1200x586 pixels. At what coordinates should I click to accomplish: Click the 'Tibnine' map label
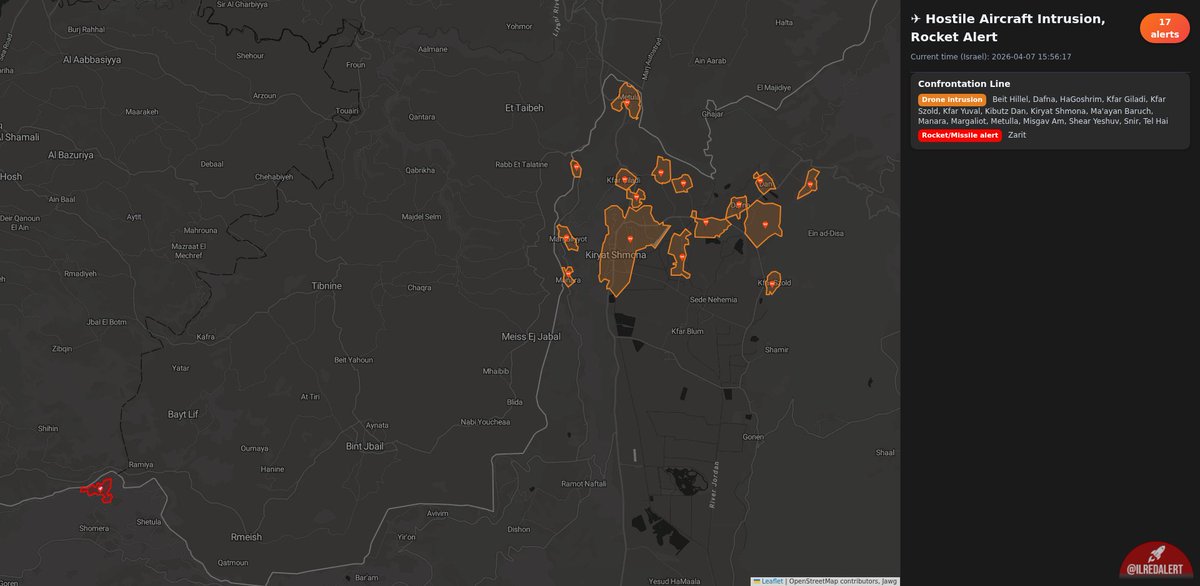327,286
